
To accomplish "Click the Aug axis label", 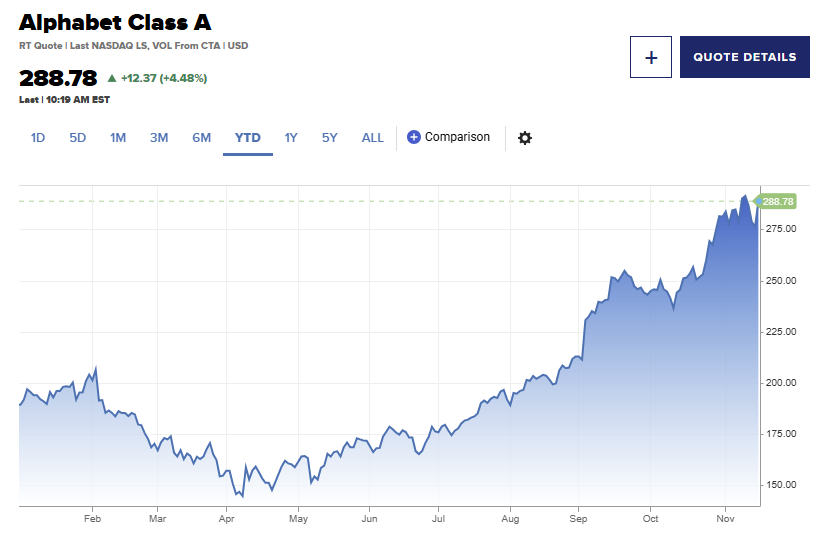I will click(x=510, y=519).
